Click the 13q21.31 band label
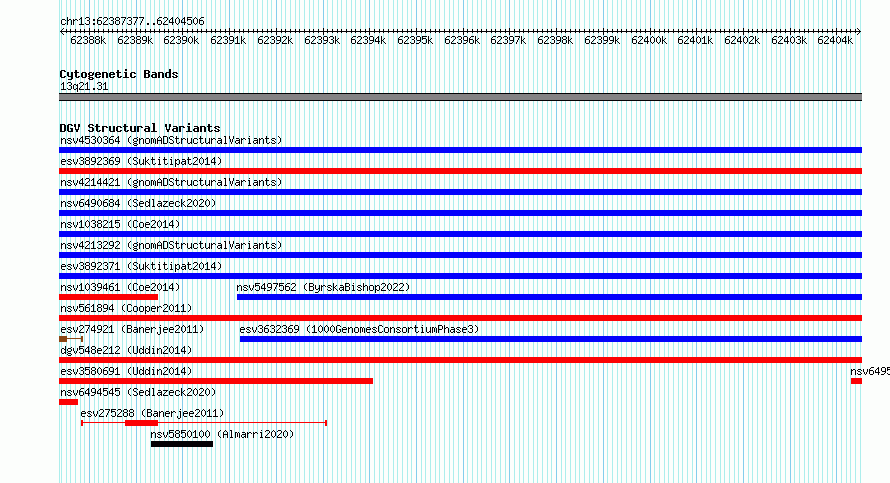 point(84,86)
